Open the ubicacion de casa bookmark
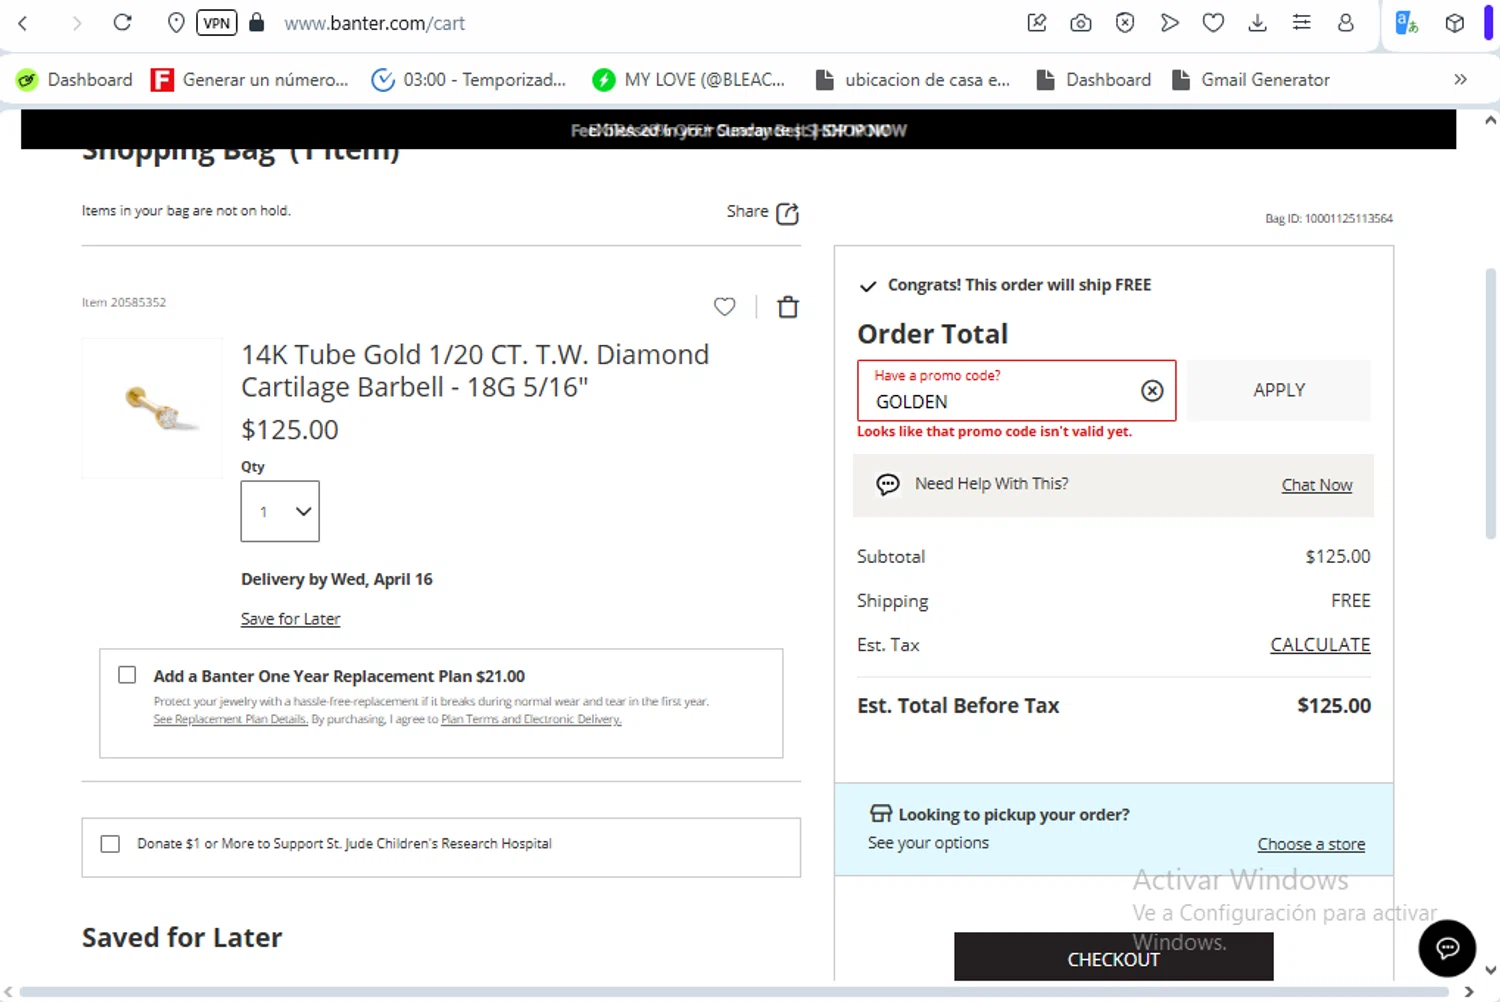This screenshot has height=1002, width=1500. click(913, 80)
